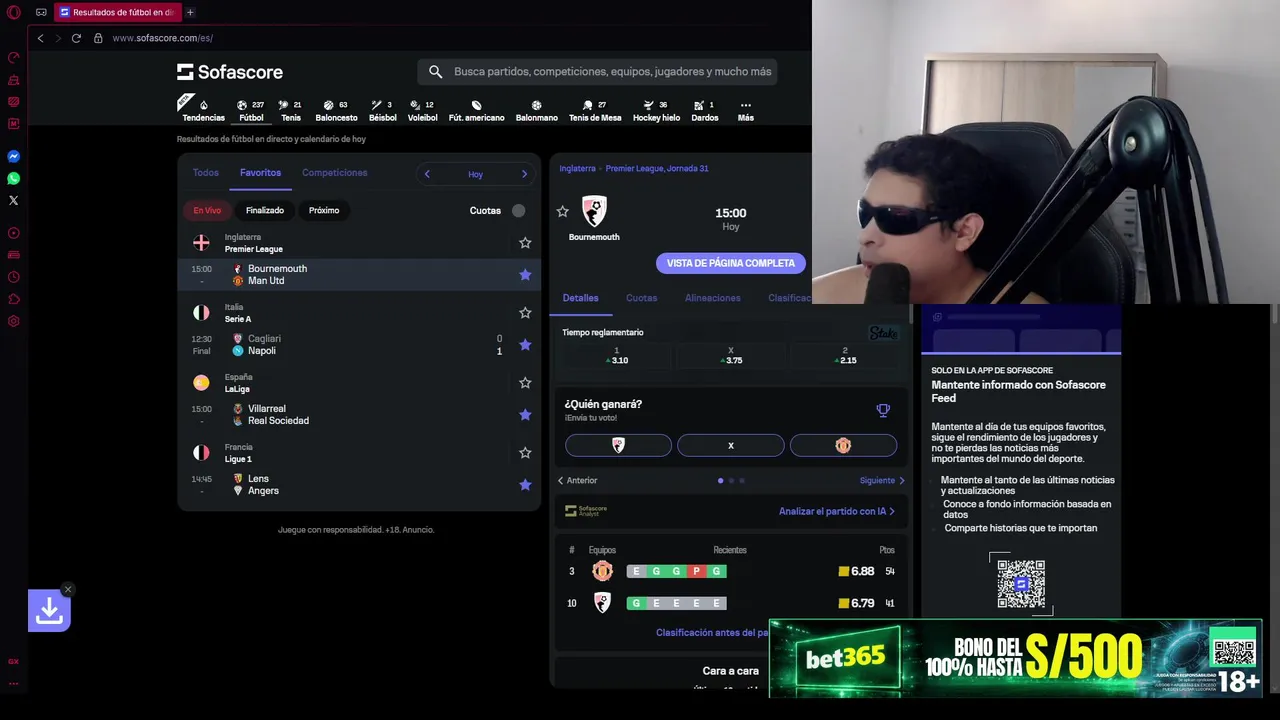The height and width of the screenshot is (720, 1280).
Task: Open Opera sidebar Settings gear
Action: click(x=14, y=321)
